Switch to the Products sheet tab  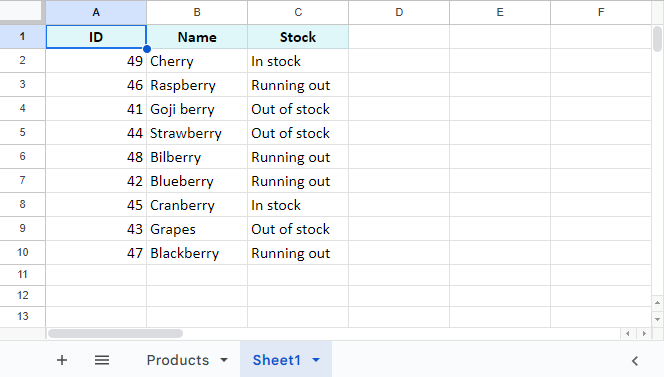click(178, 360)
